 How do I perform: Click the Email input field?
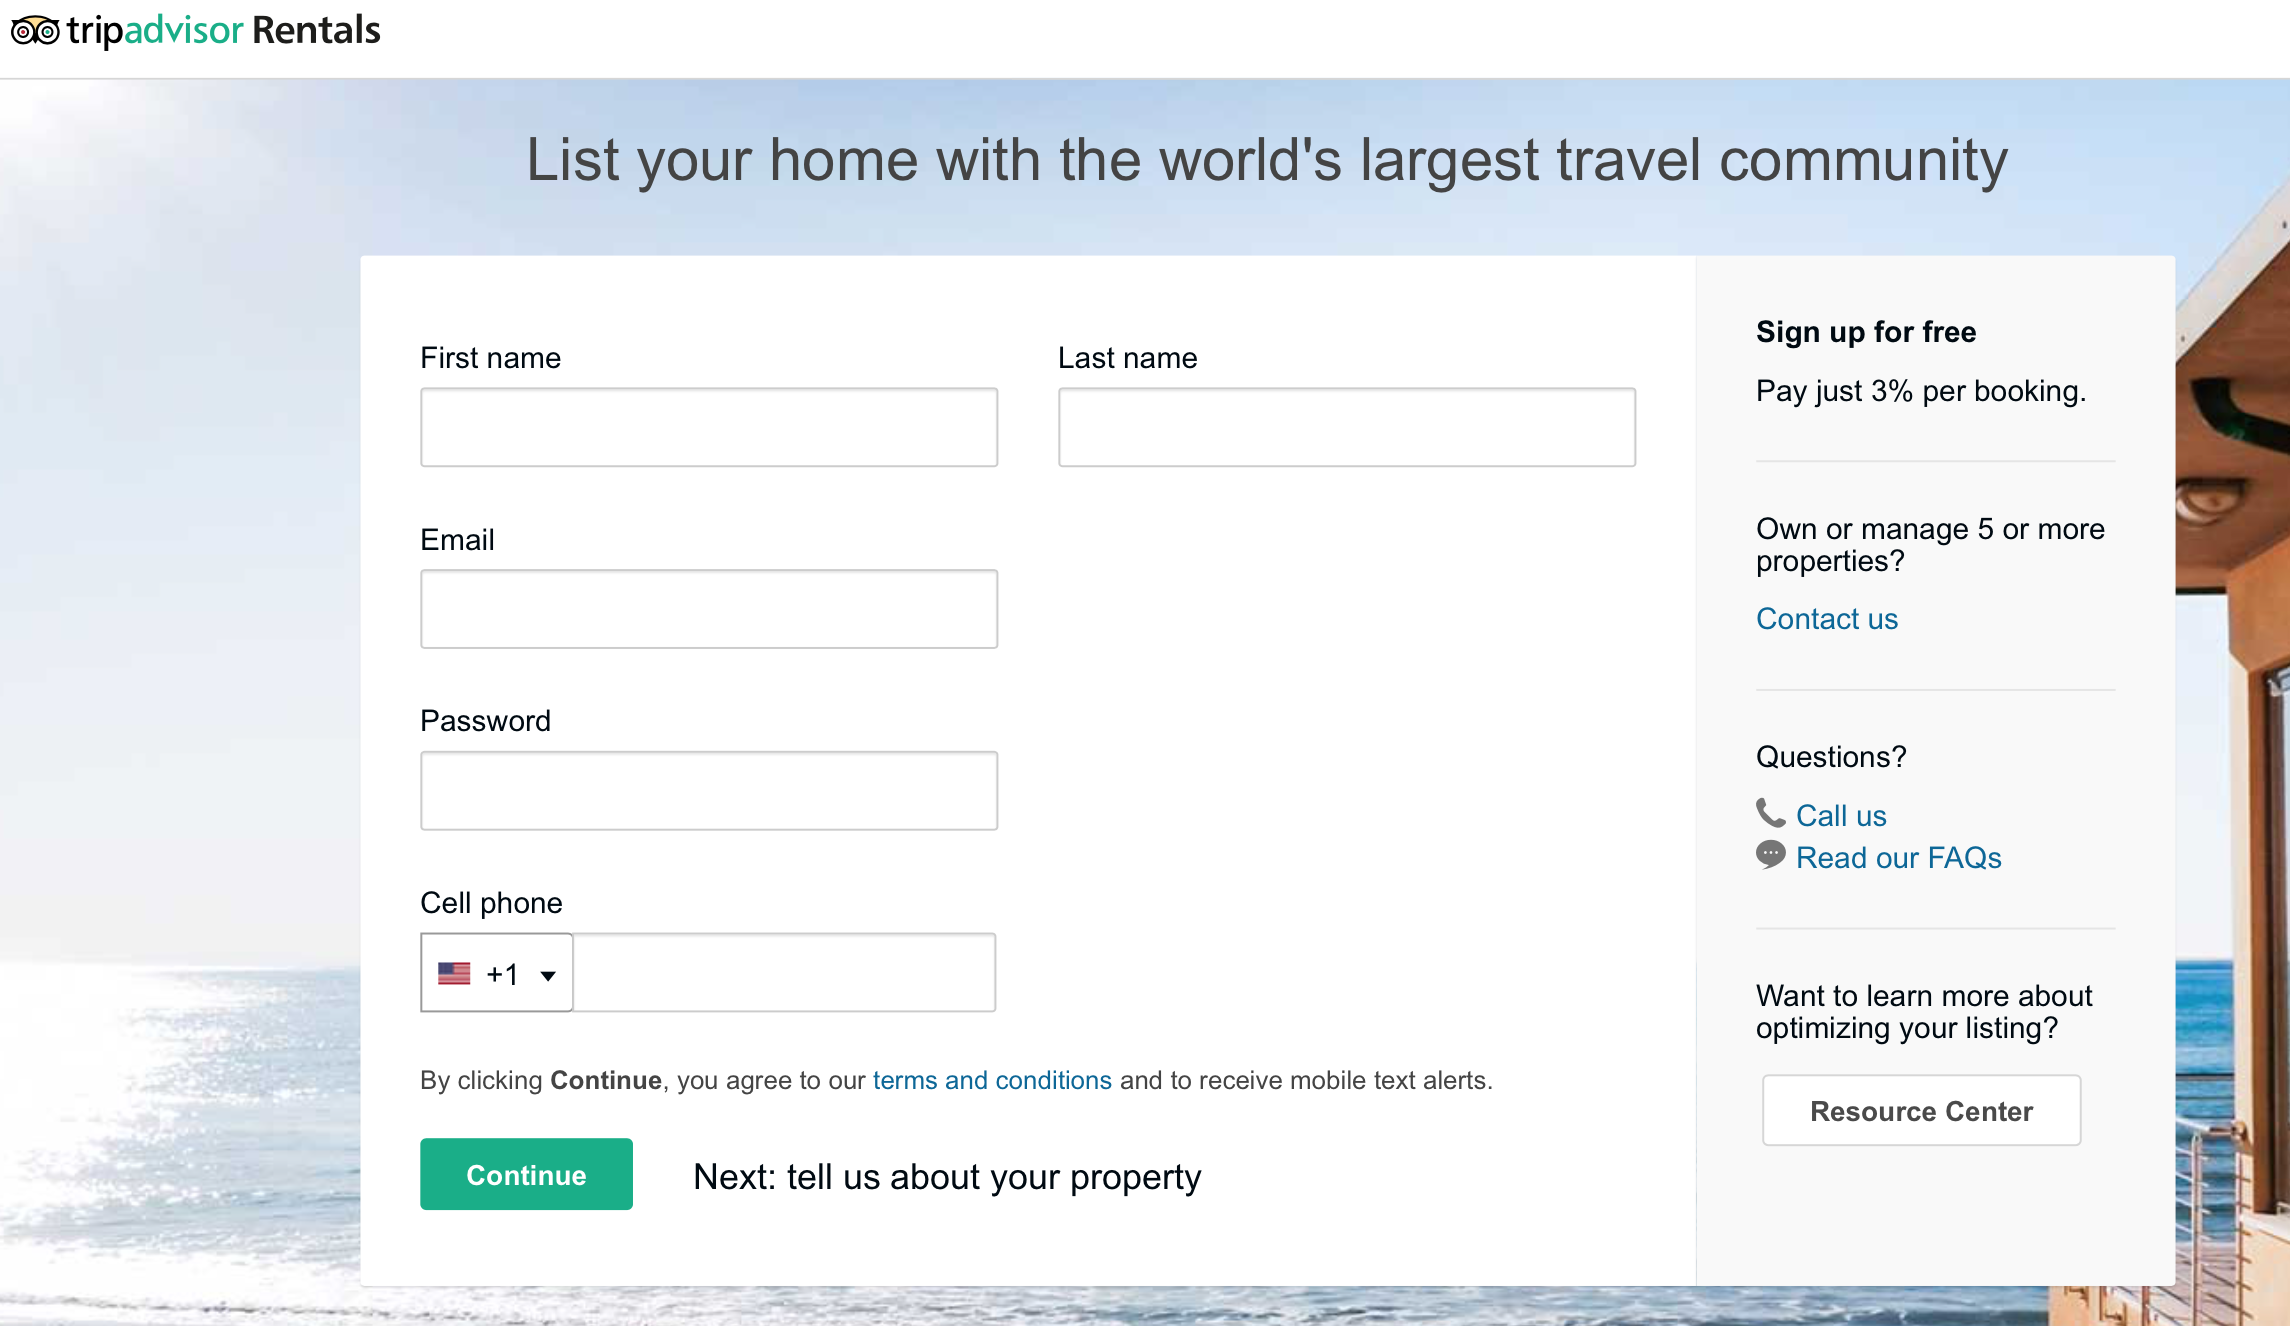(x=708, y=608)
